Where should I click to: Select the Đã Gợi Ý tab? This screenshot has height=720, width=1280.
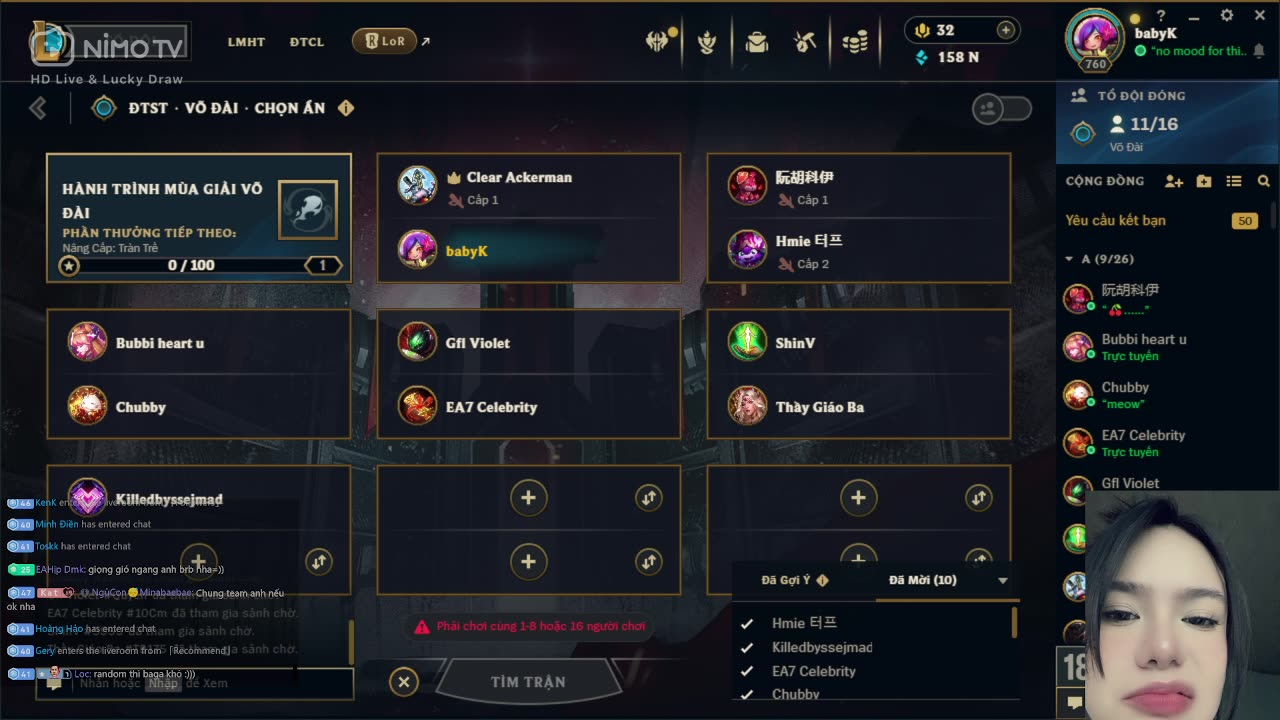pyautogui.click(x=793, y=580)
